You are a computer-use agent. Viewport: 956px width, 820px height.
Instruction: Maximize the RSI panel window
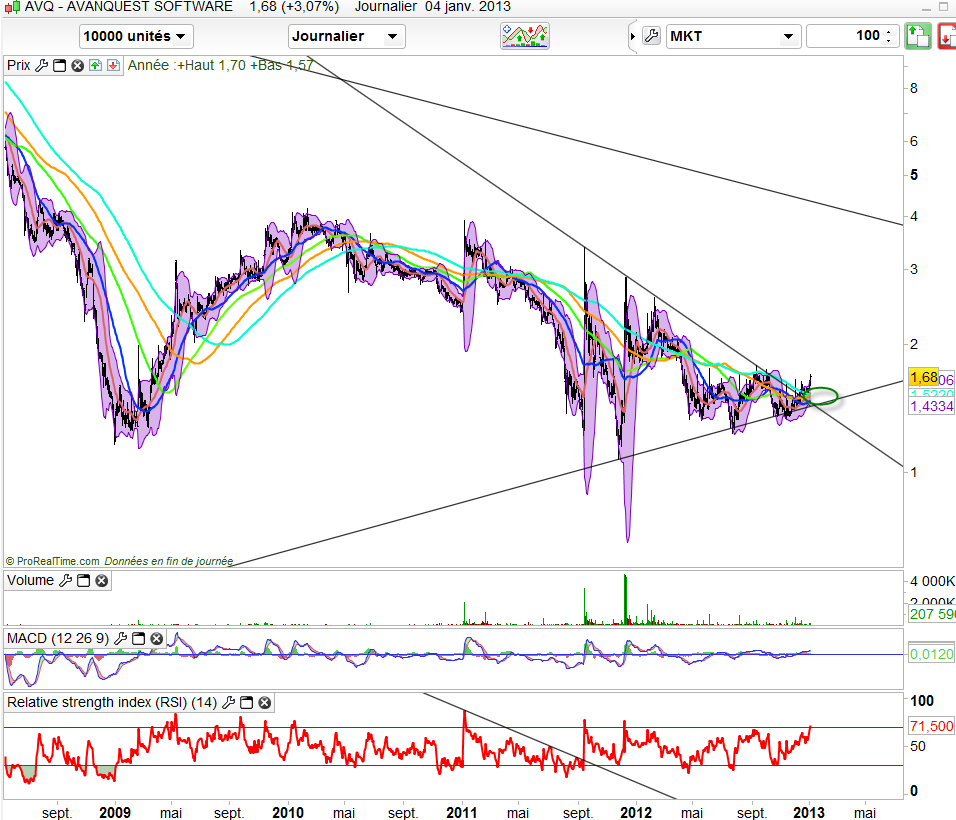click(247, 703)
